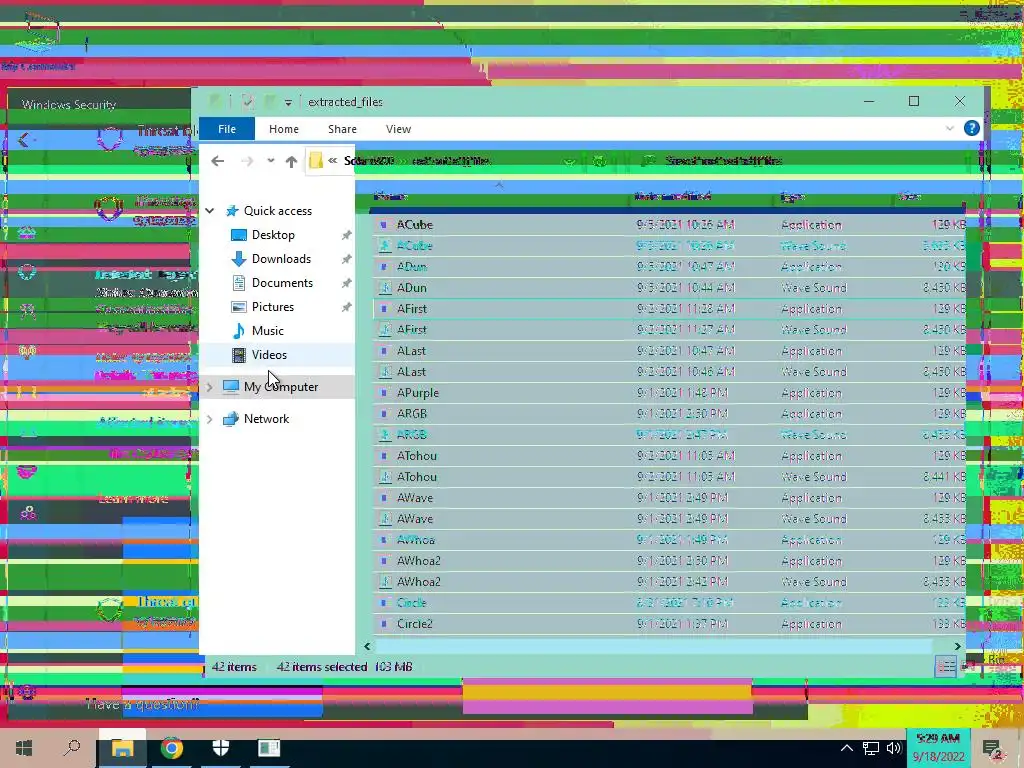Viewport: 1024px width, 768px height.
Task: Launch Google Chrome from the taskbar
Action: coord(171,748)
